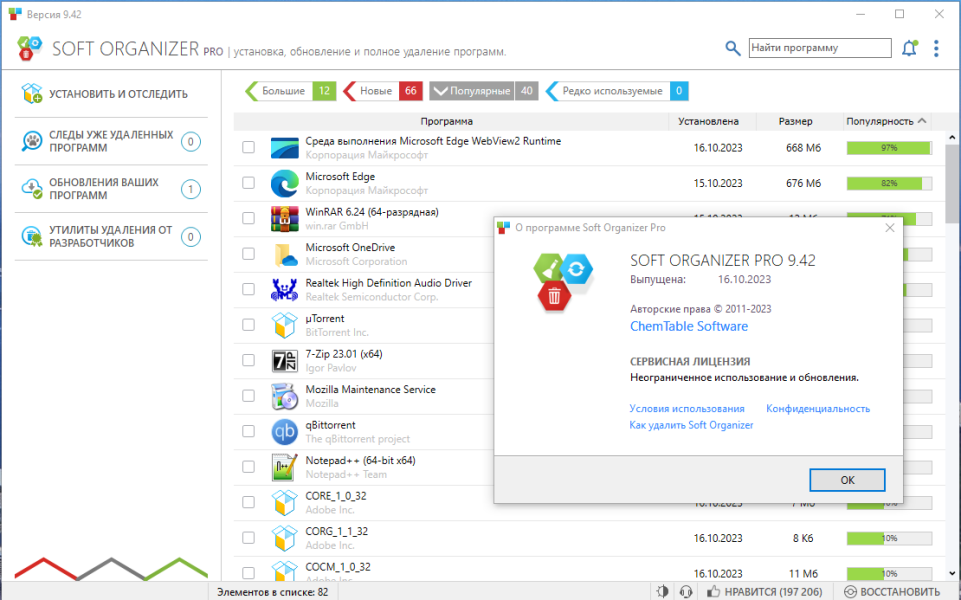Open Install and trace section
The image size is (961, 600).
[111, 94]
